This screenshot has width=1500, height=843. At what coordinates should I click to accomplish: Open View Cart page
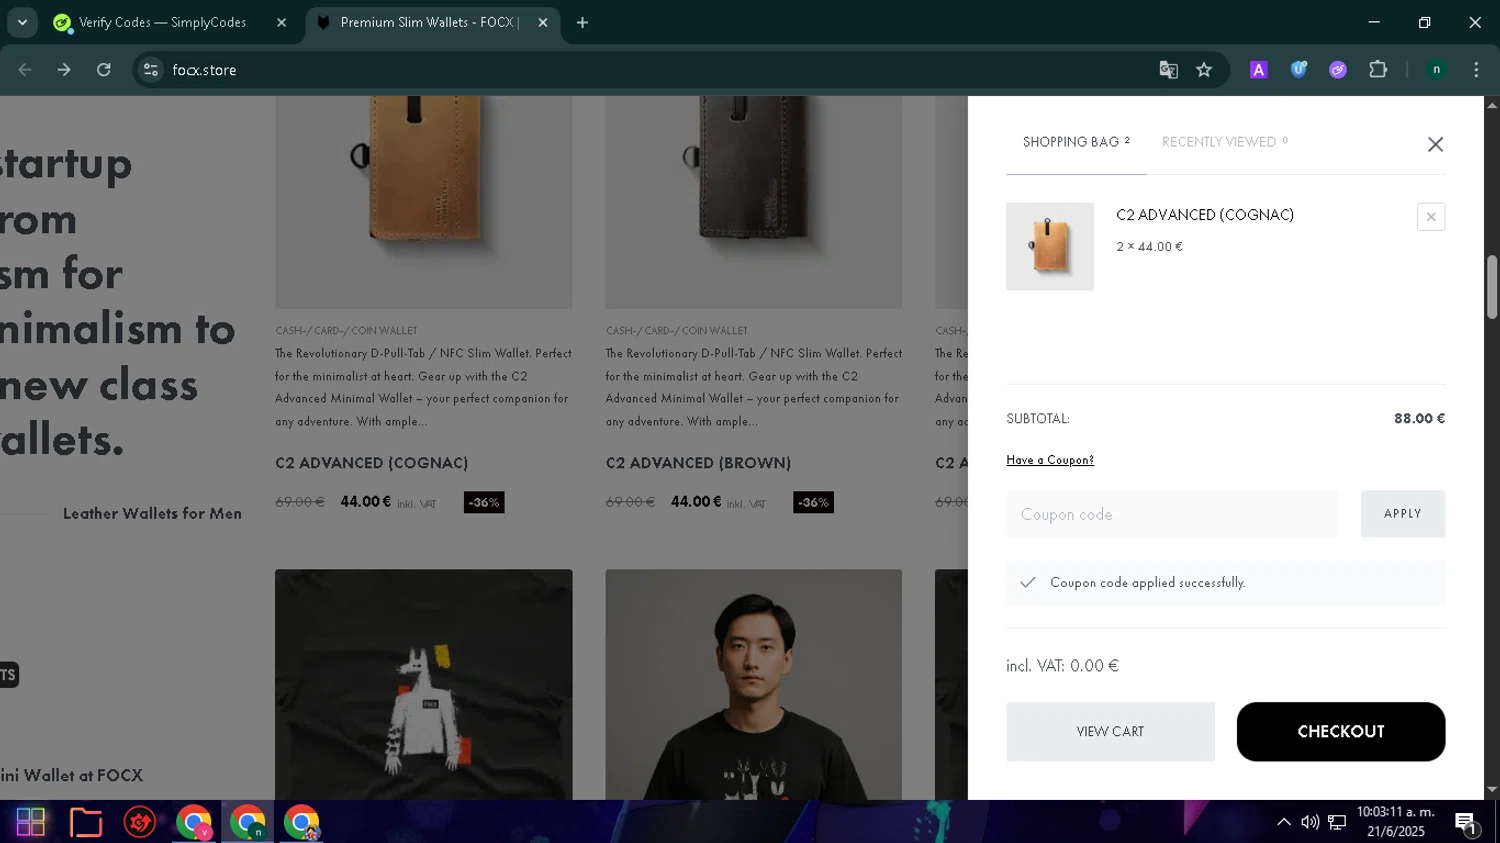pos(1110,732)
